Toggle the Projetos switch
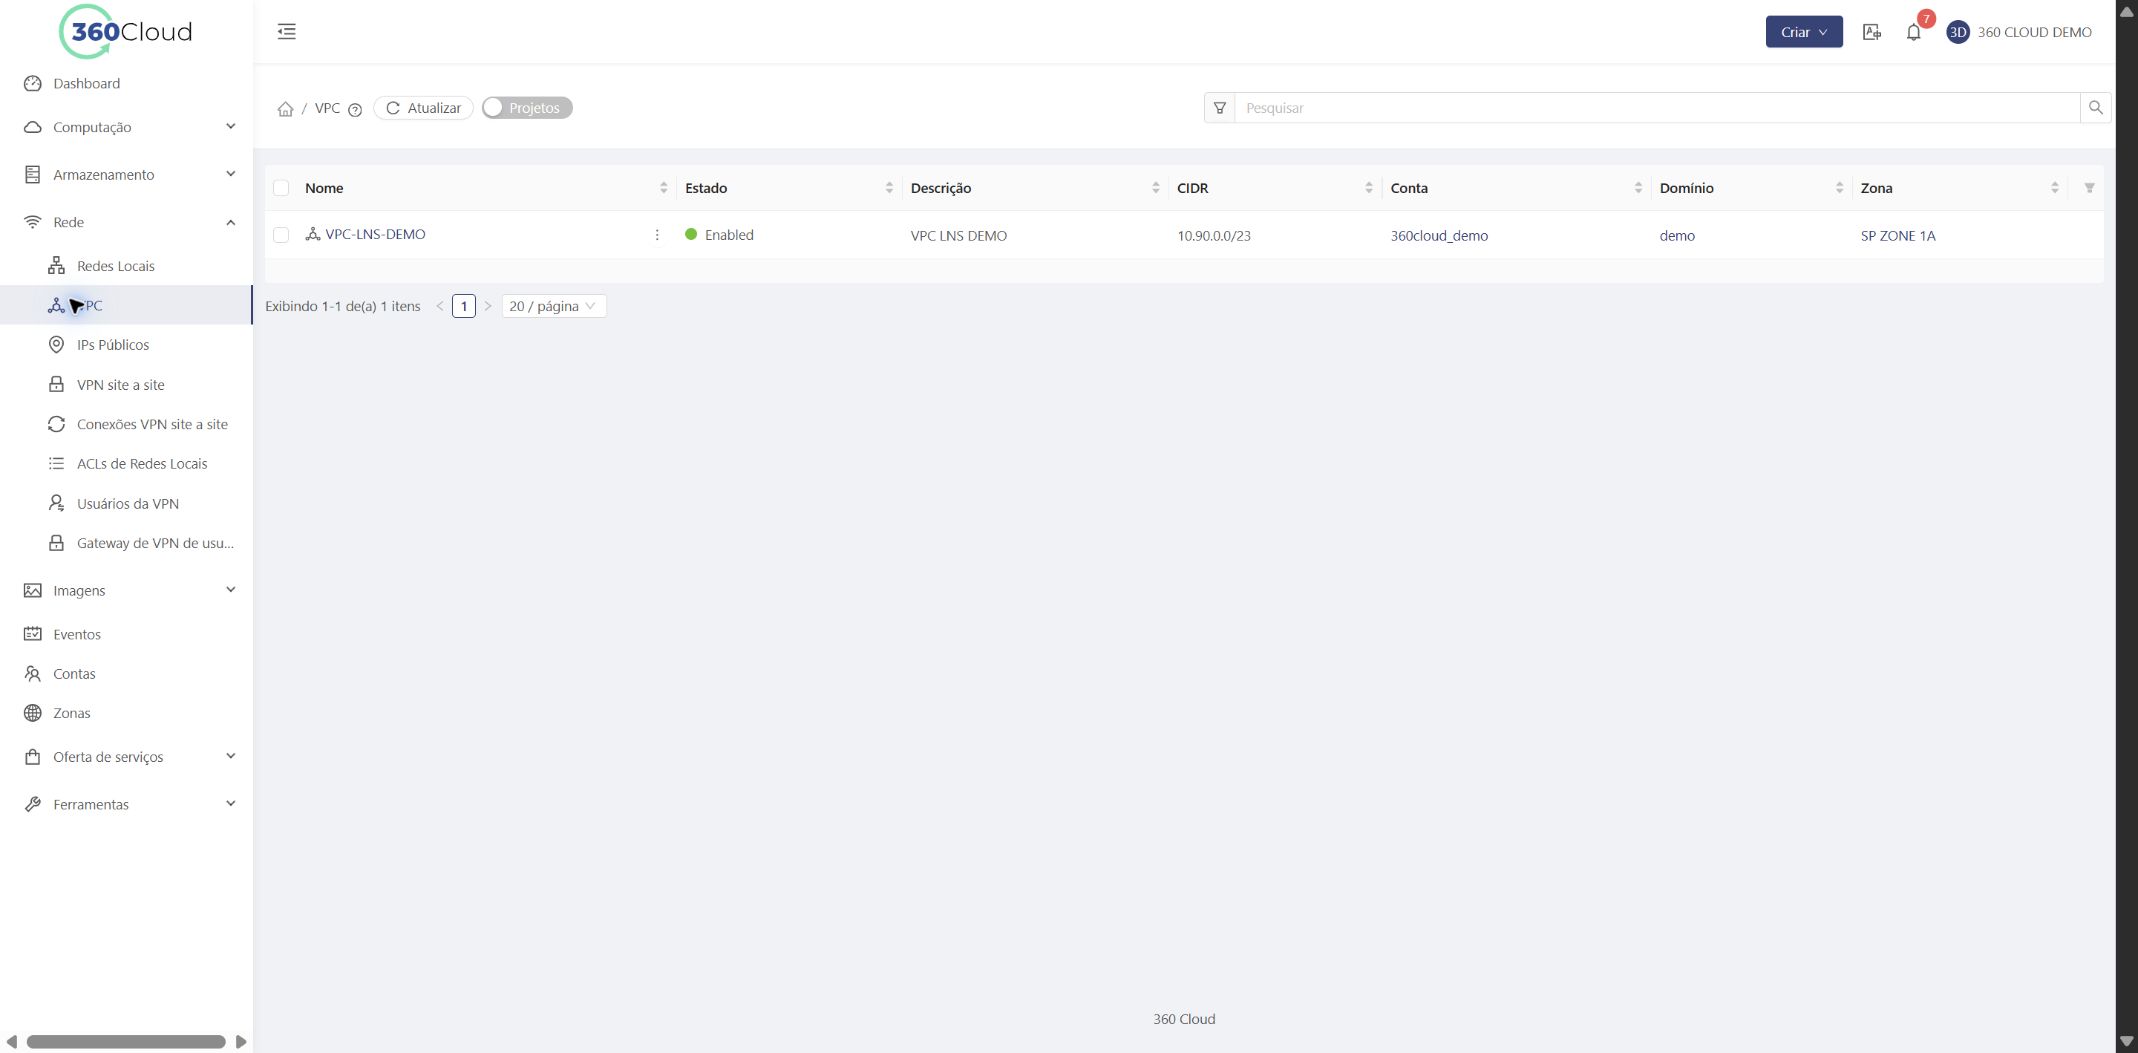2138x1053 pixels. [527, 108]
